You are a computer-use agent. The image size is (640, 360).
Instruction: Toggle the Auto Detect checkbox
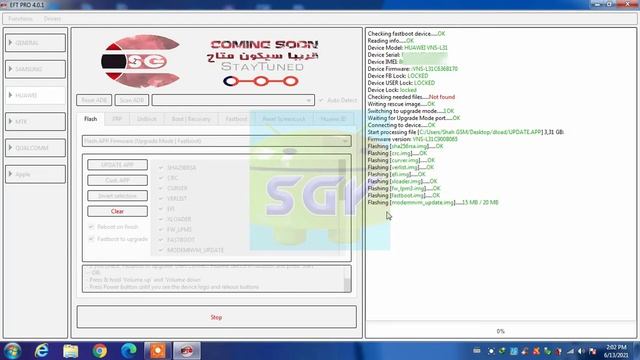(x=321, y=100)
